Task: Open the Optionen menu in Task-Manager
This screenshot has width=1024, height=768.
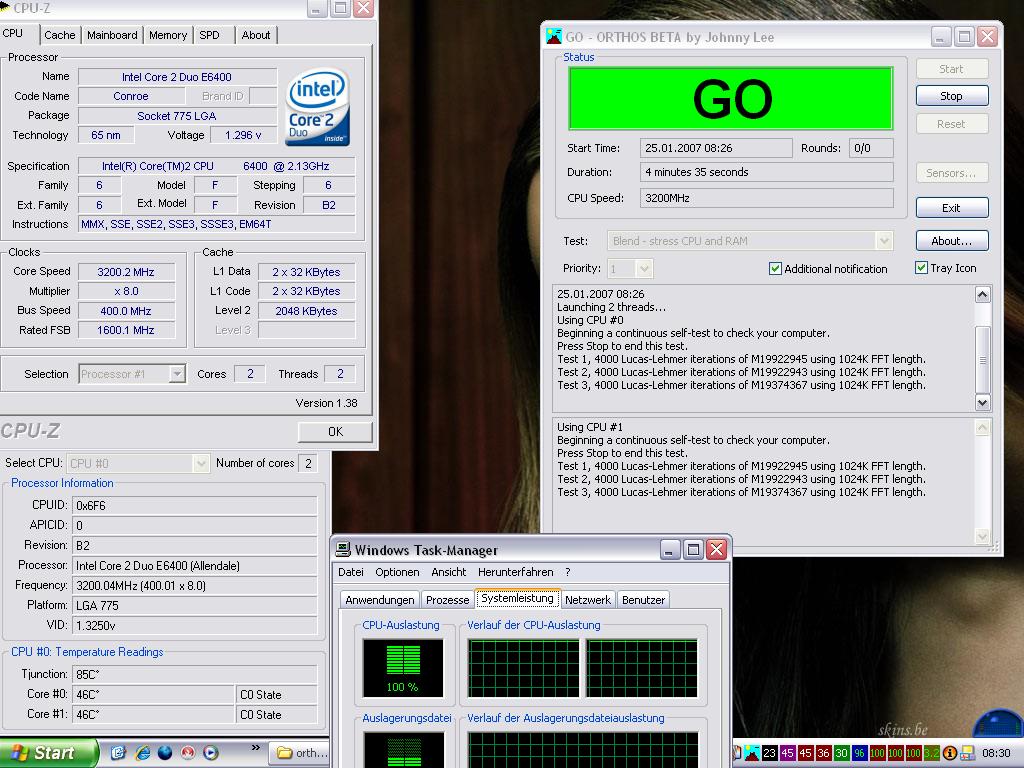Action: [x=397, y=572]
